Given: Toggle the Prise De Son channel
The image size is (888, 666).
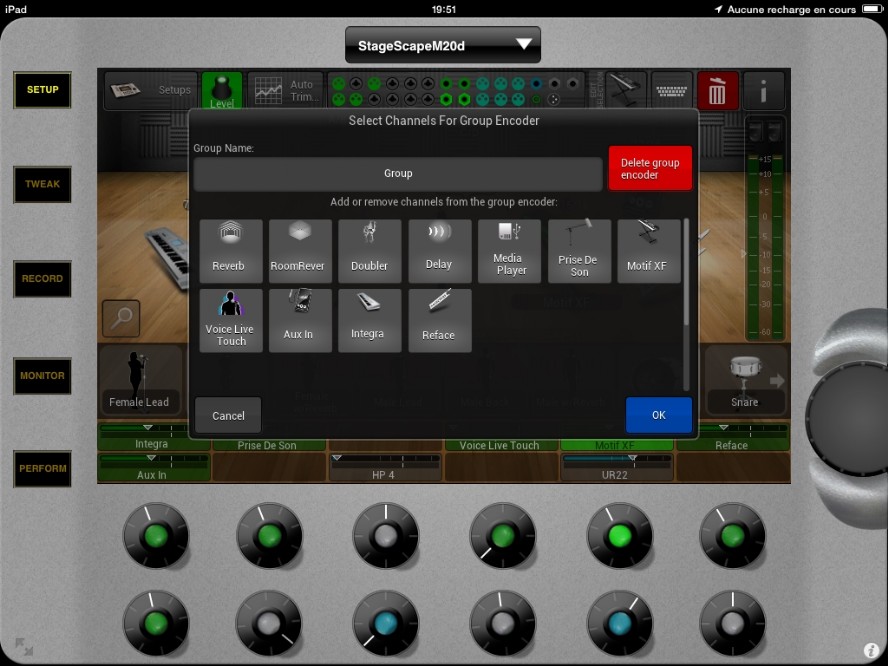Looking at the screenshot, I should tap(579, 251).
